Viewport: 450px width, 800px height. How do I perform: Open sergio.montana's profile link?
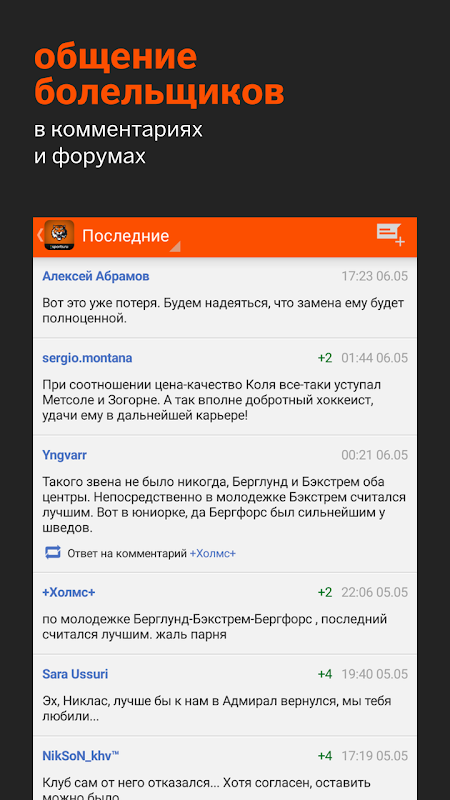pyautogui.click(x=87, y=358)
